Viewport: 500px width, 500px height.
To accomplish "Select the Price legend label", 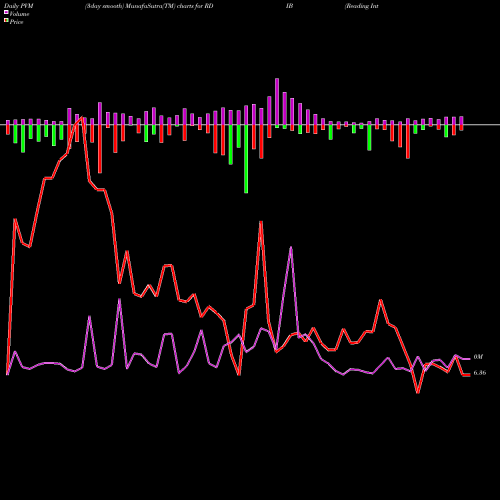I will 16,22.
